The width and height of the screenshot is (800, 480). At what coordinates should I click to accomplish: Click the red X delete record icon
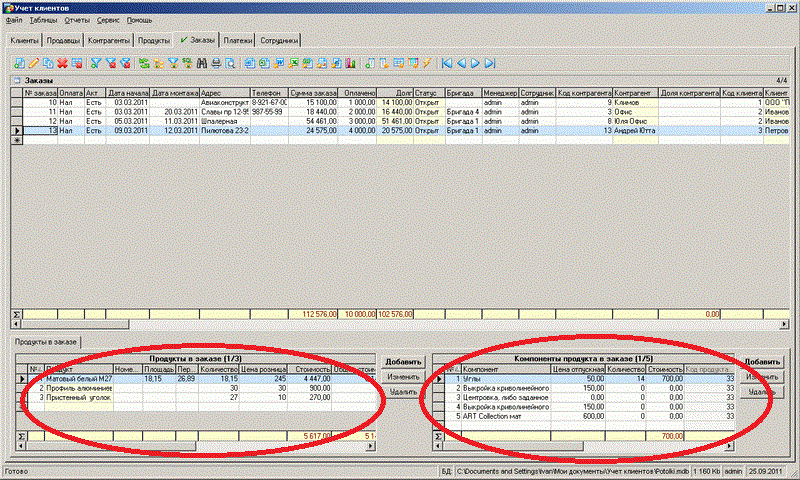coord(62,63)
